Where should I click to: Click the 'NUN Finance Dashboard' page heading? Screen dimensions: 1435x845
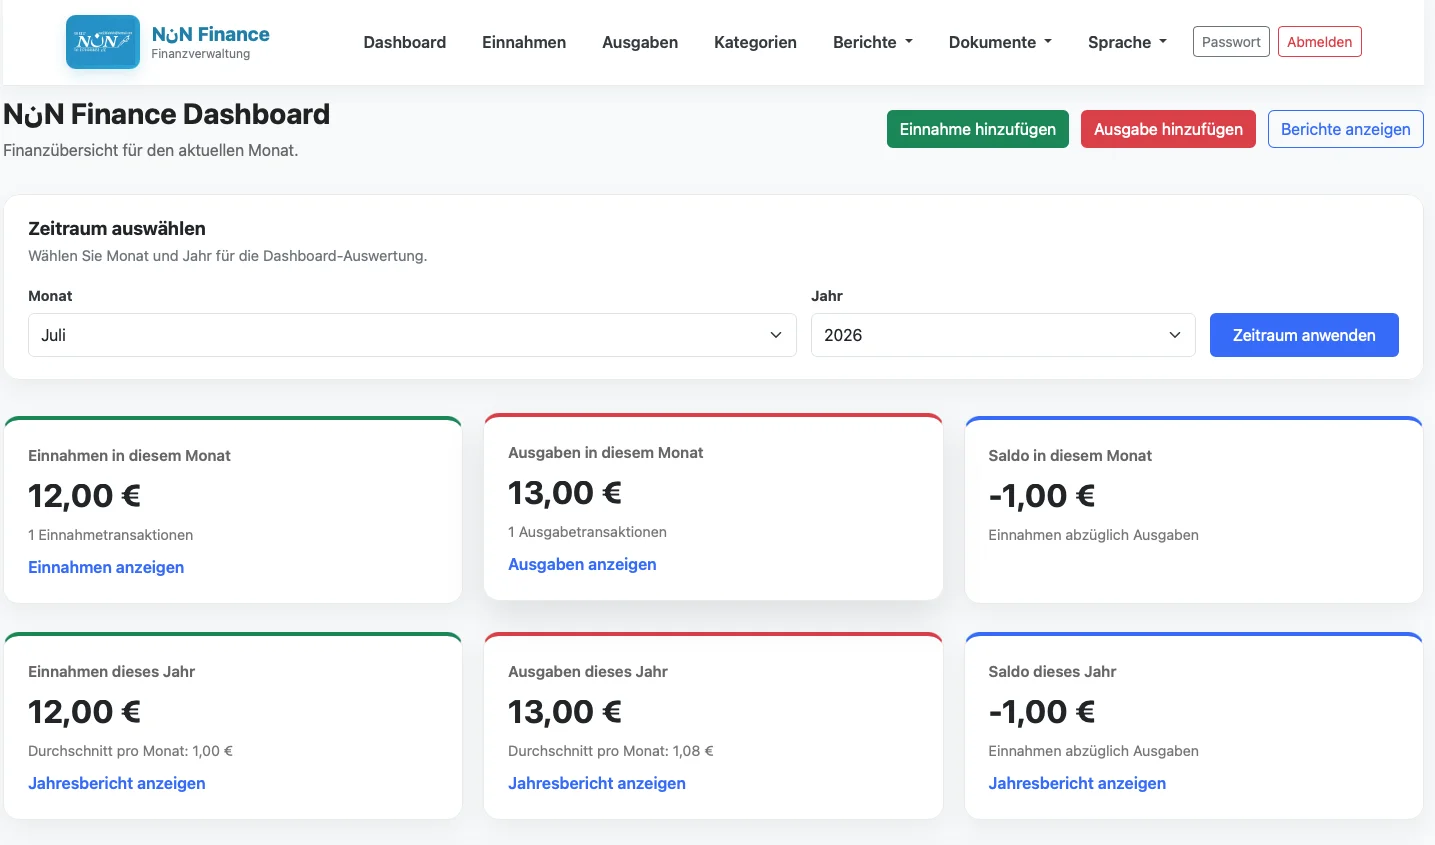click(166, 114)
